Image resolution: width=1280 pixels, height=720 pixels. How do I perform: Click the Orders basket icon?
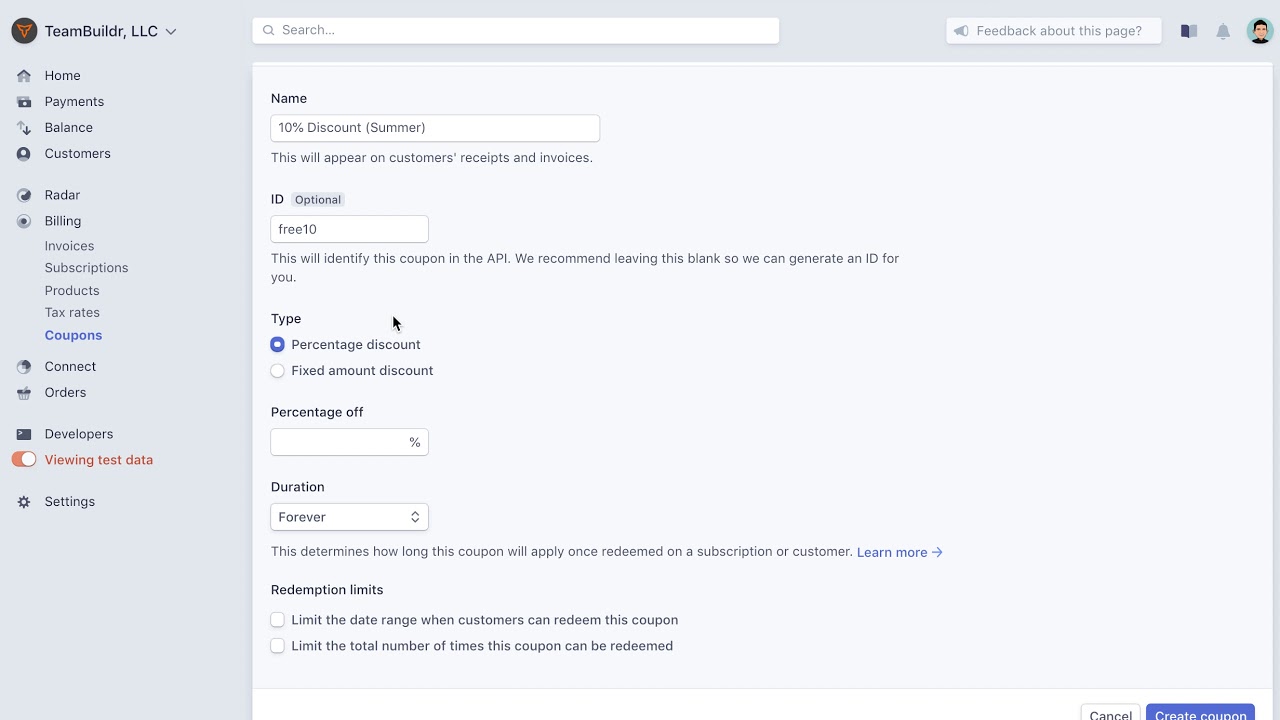(24, 393)
